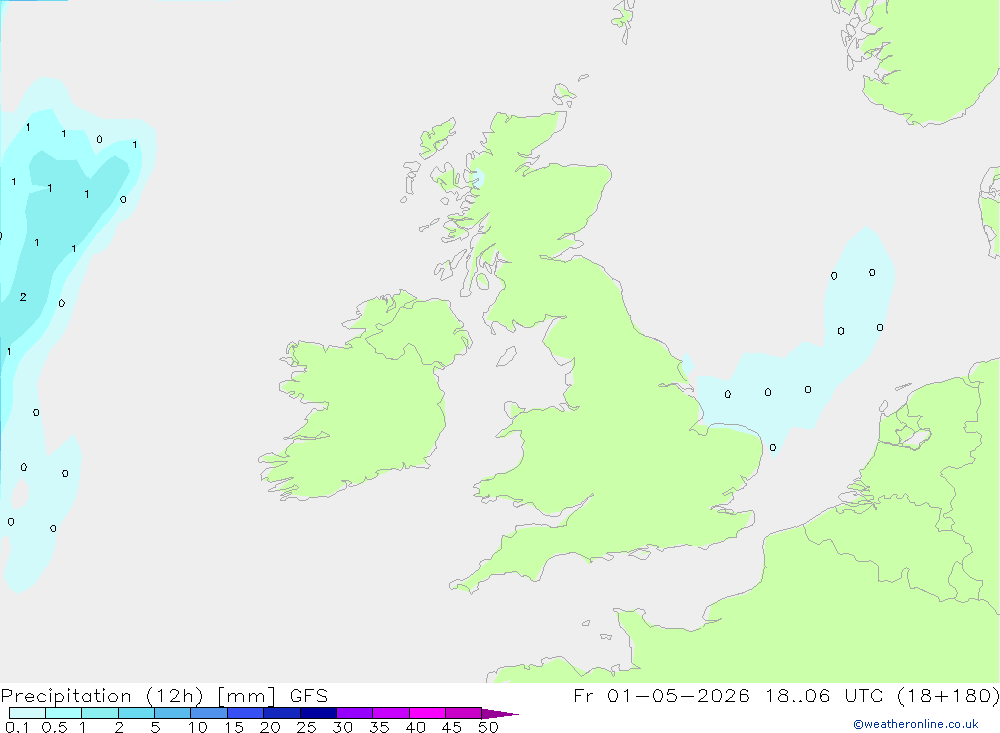
Task: Click the "50" legend scale label
Action: click(488, 727)
